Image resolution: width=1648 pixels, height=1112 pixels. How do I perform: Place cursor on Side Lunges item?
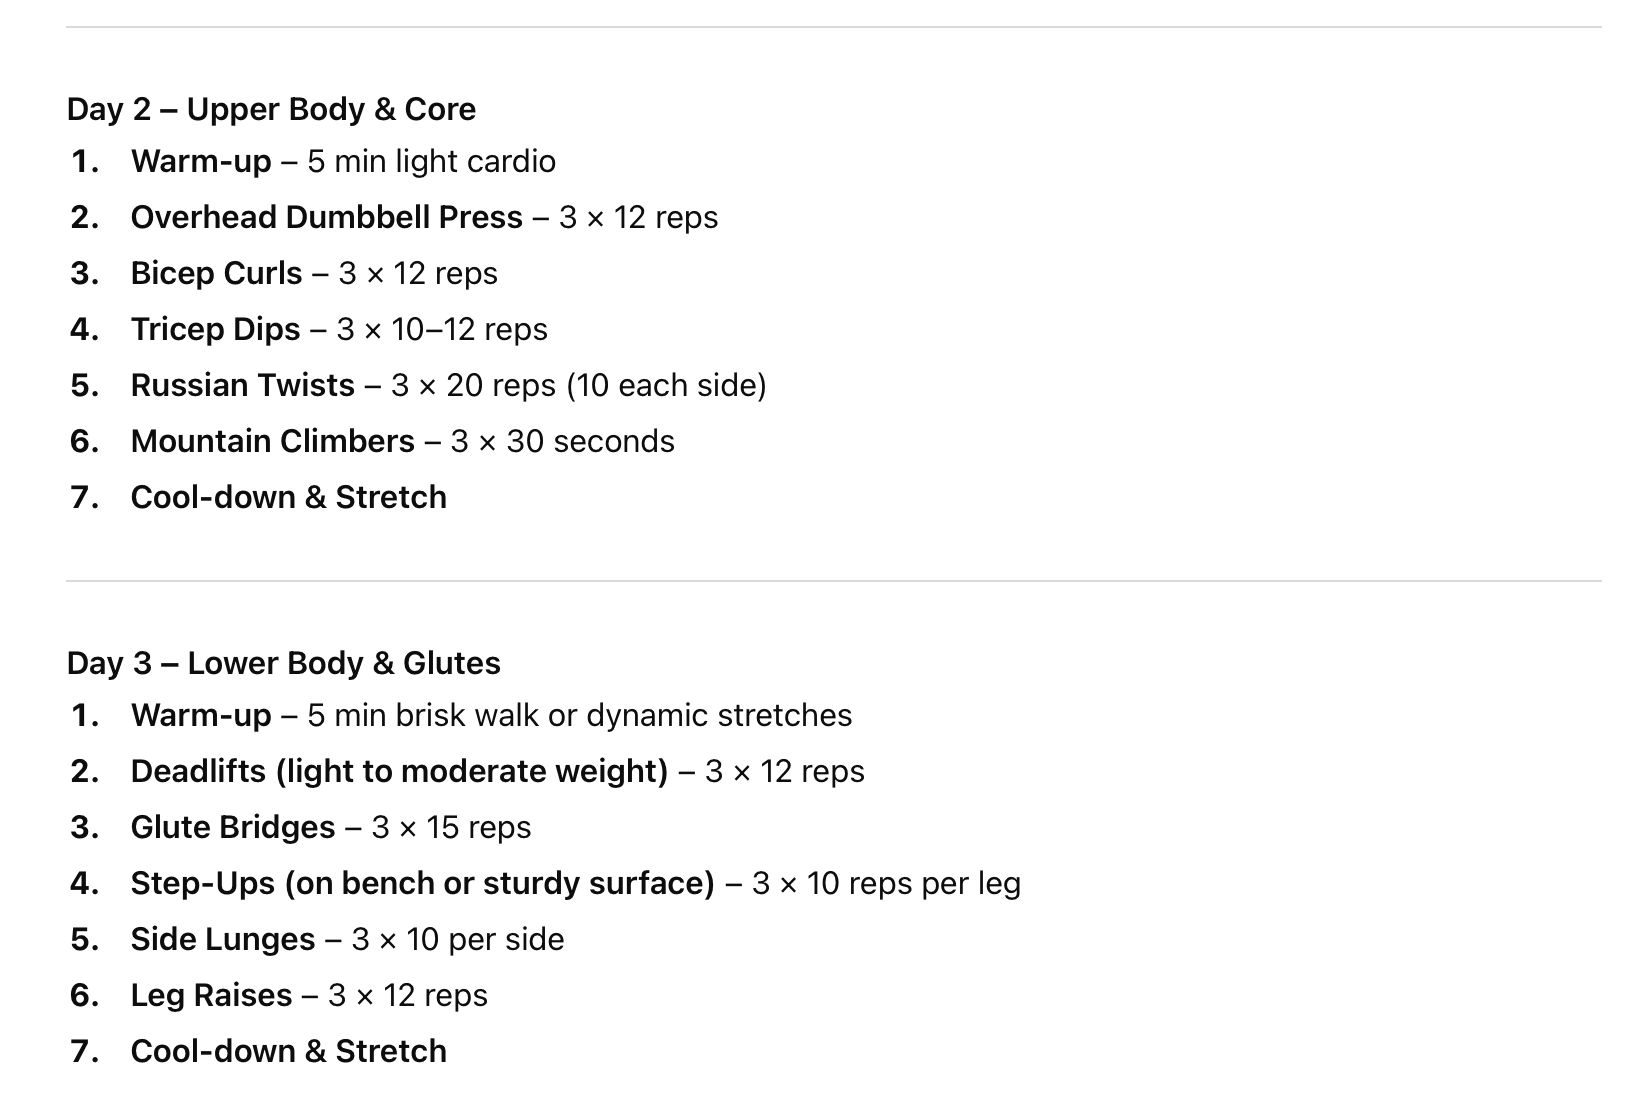(347, 939)
